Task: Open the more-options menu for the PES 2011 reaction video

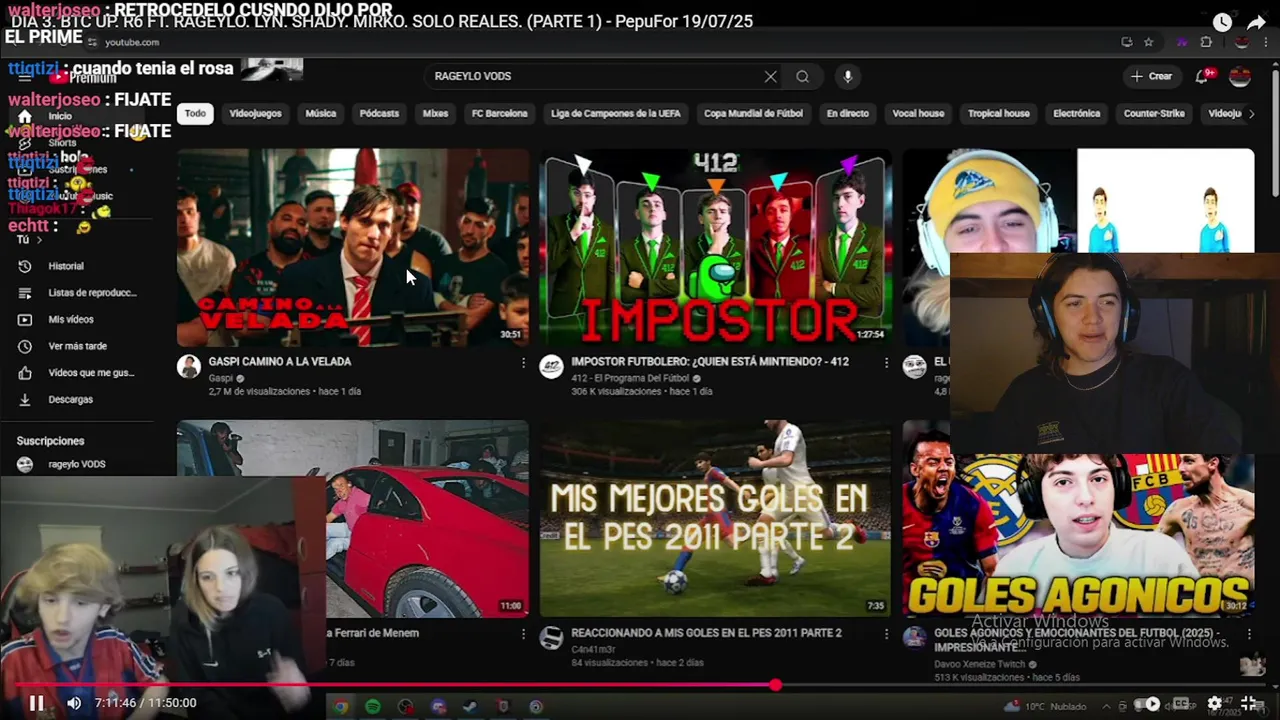Action: click(885, 634)
